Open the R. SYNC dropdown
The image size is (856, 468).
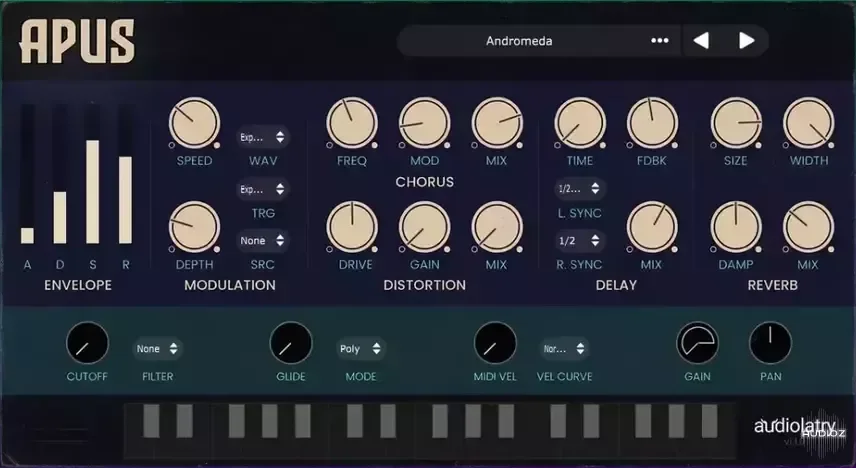click(x=580, y=241)
